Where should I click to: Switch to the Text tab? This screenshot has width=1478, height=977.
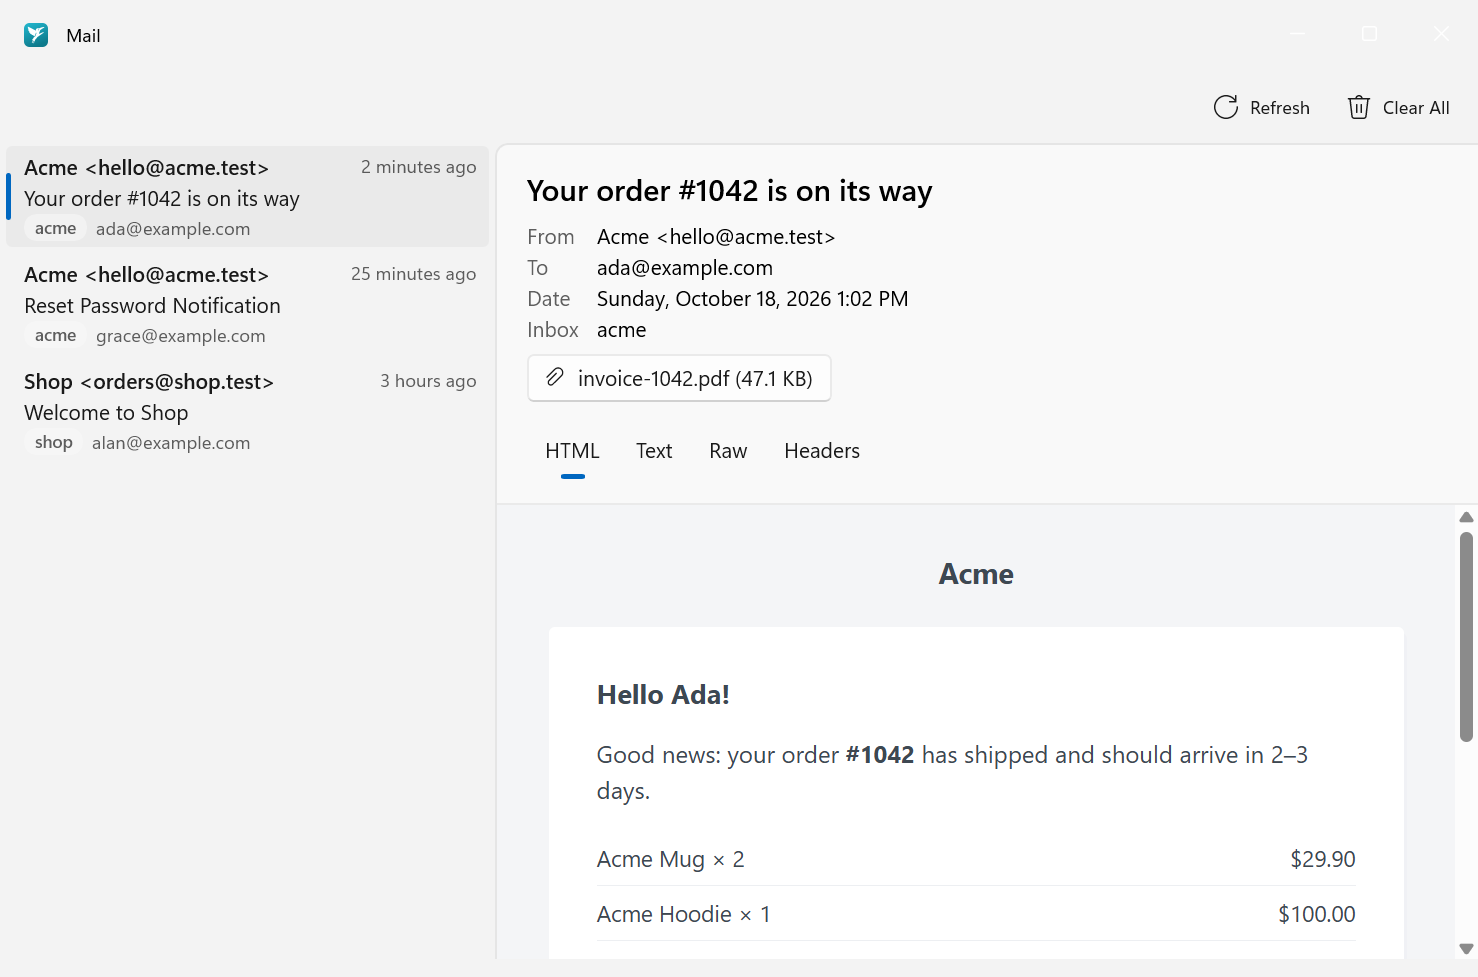(x=654, y=451)
